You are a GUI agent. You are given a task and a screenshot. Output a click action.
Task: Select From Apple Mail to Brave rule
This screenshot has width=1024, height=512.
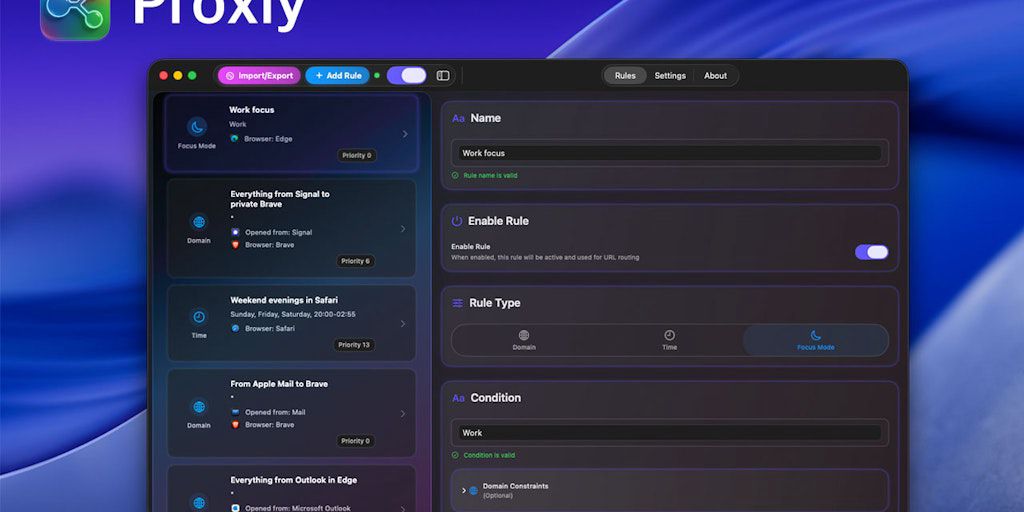(x=291, y=413)
